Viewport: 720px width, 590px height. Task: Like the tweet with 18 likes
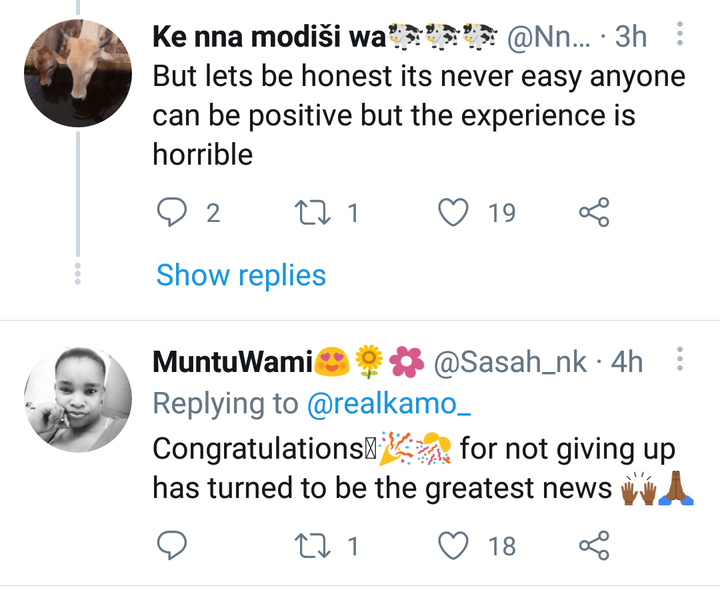(454, 545)
